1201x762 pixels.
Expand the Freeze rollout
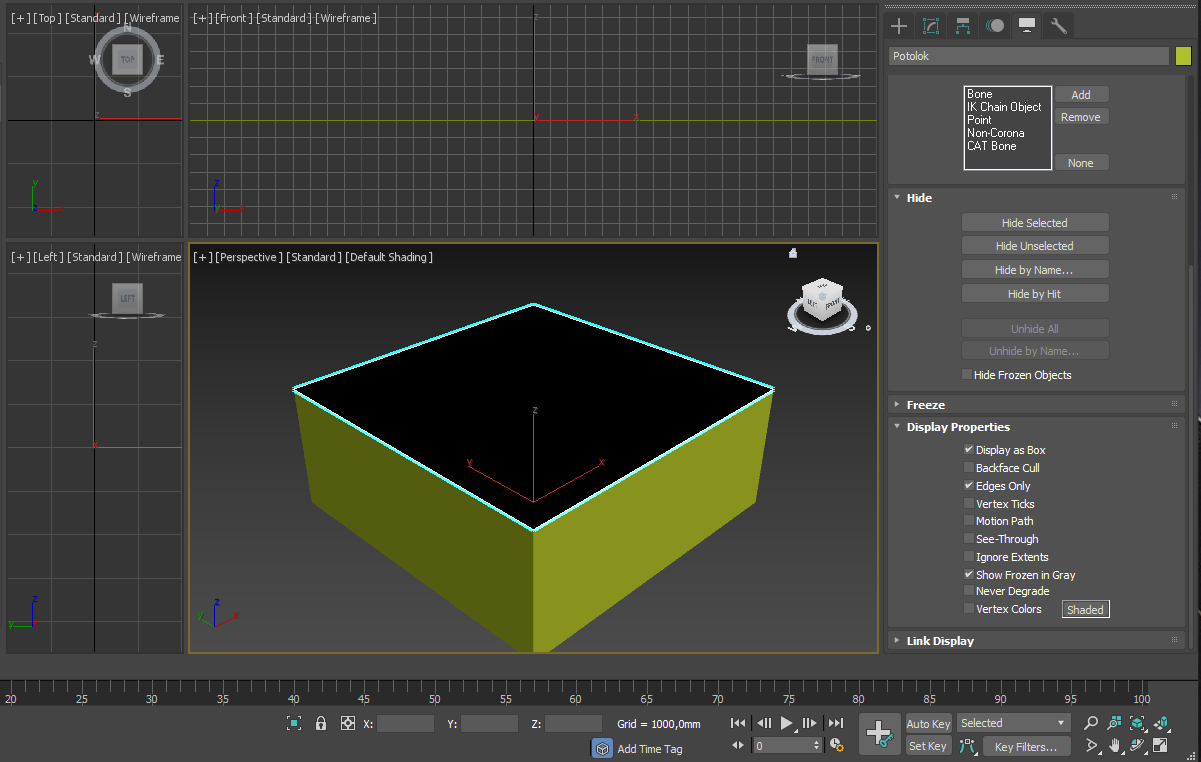(925, 405)
